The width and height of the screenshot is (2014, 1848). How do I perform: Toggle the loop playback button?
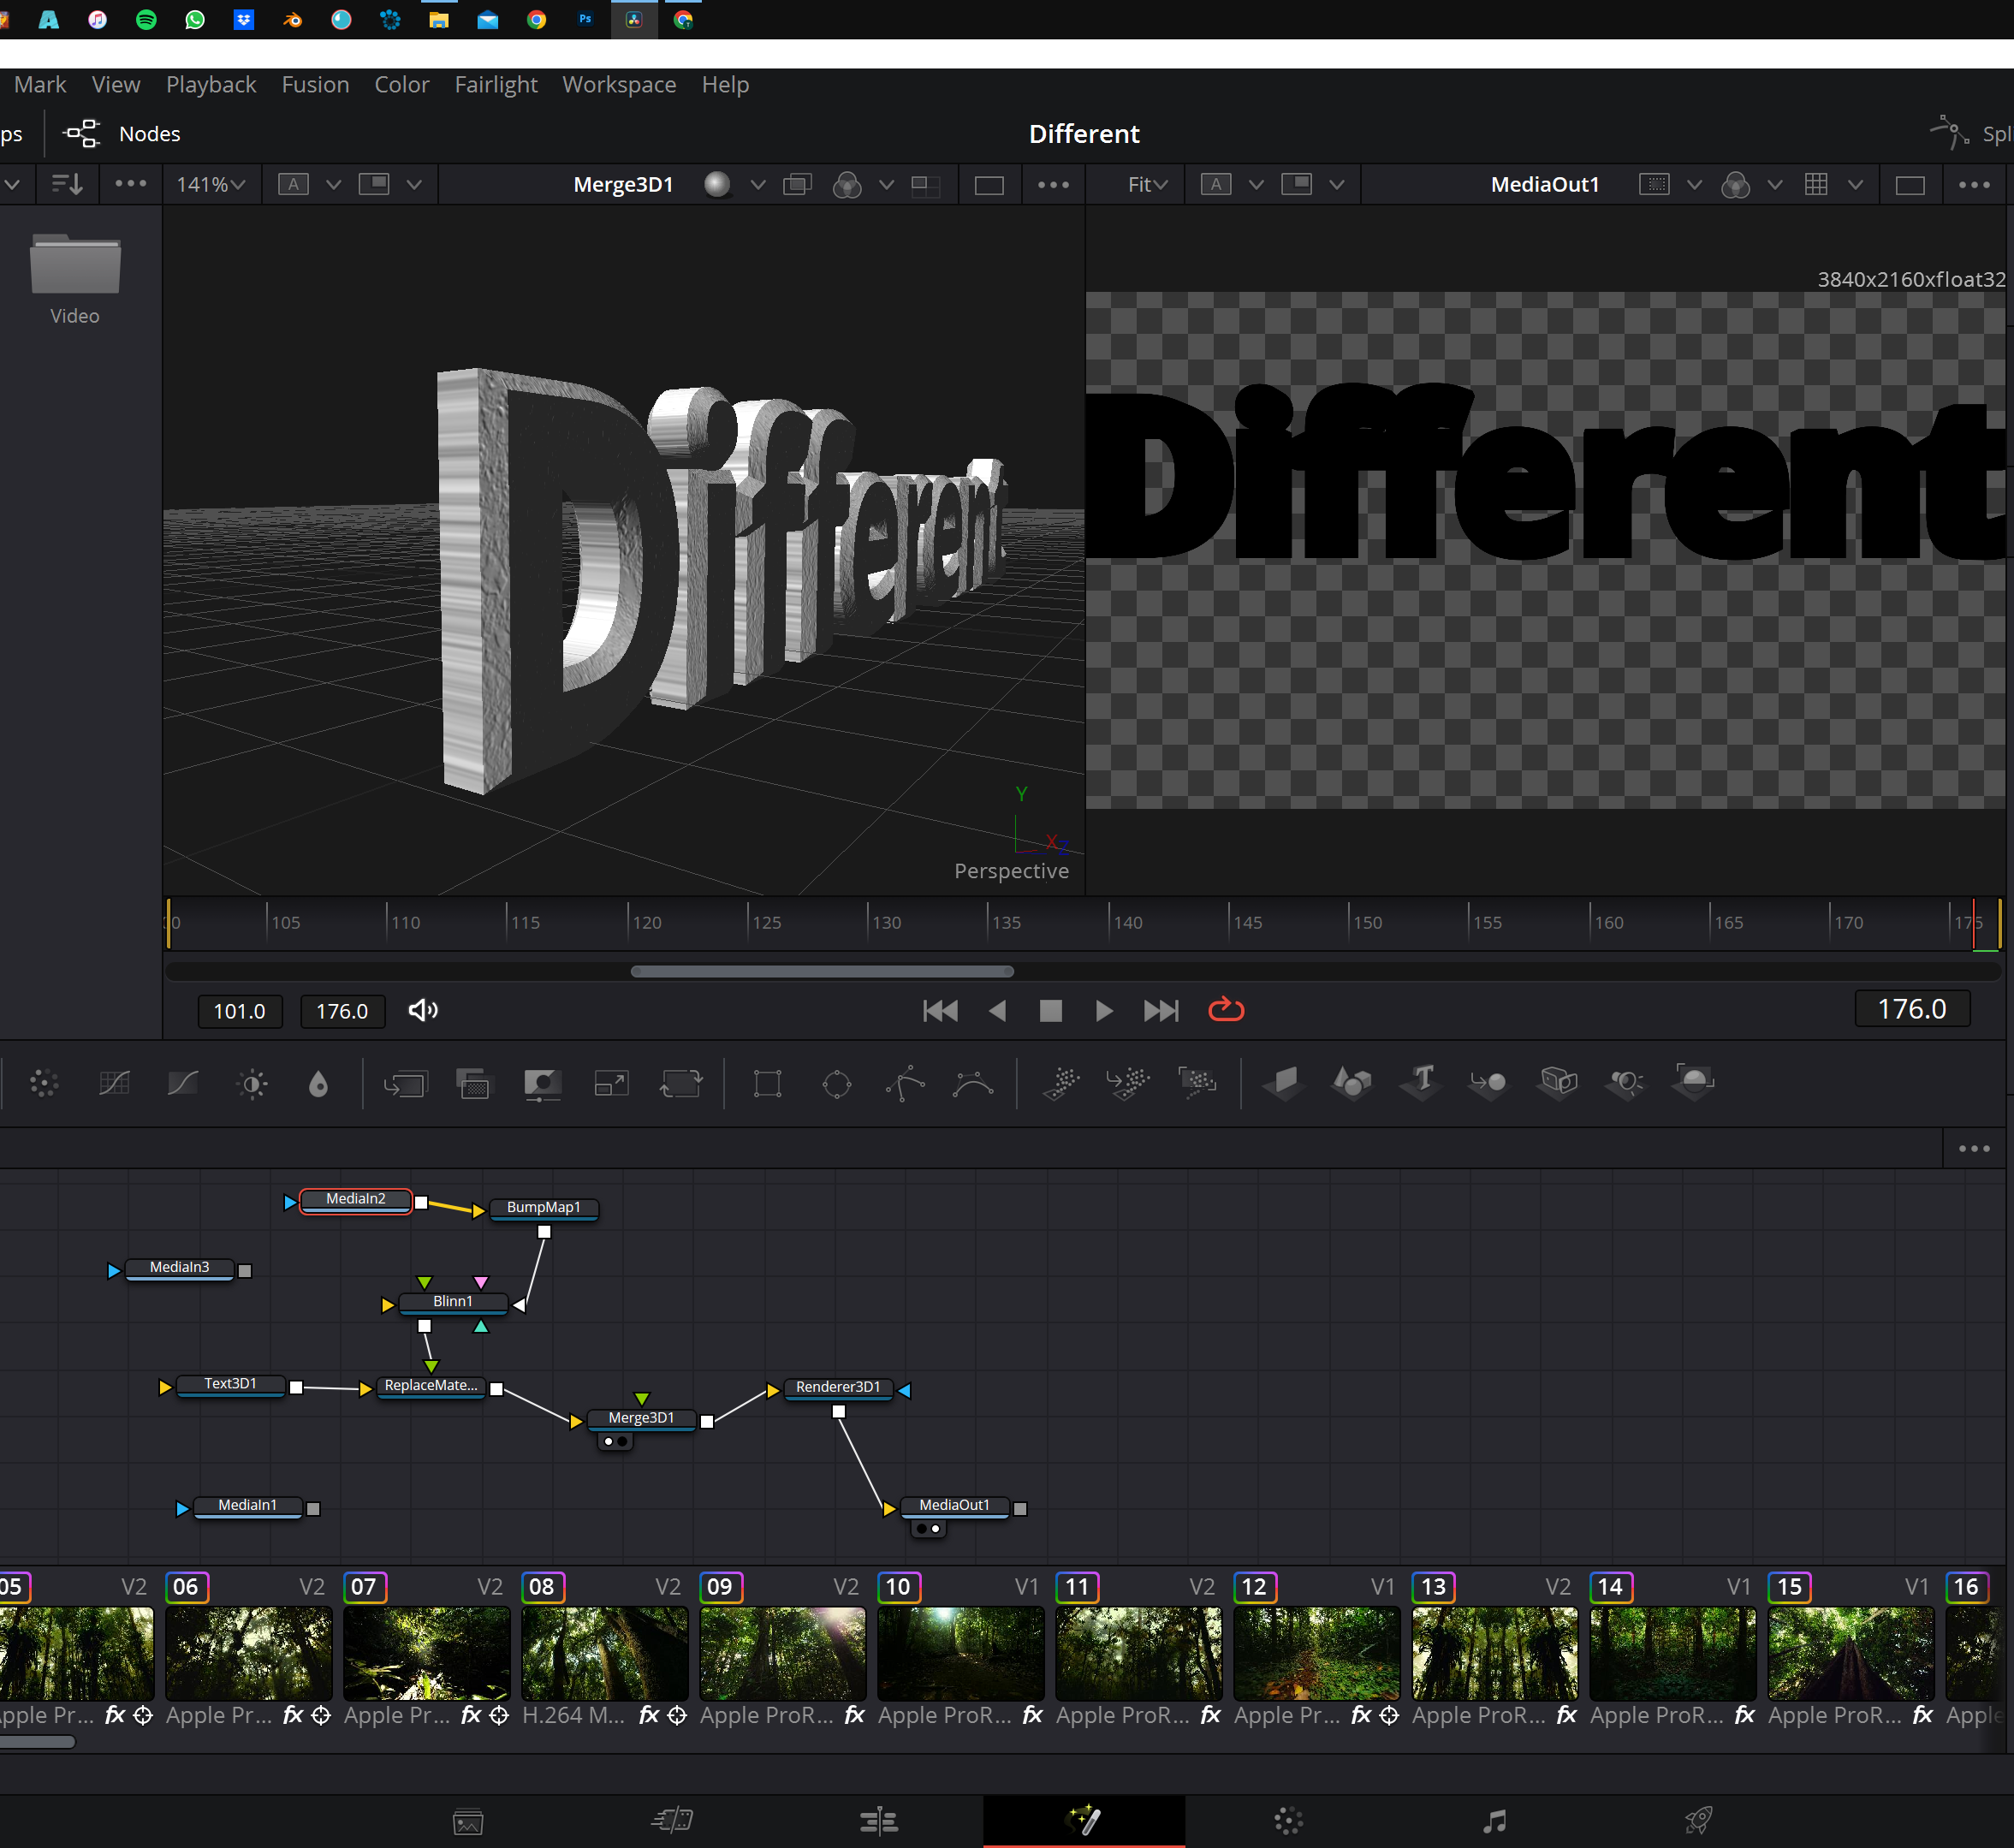click(x=1226, y=1010)
